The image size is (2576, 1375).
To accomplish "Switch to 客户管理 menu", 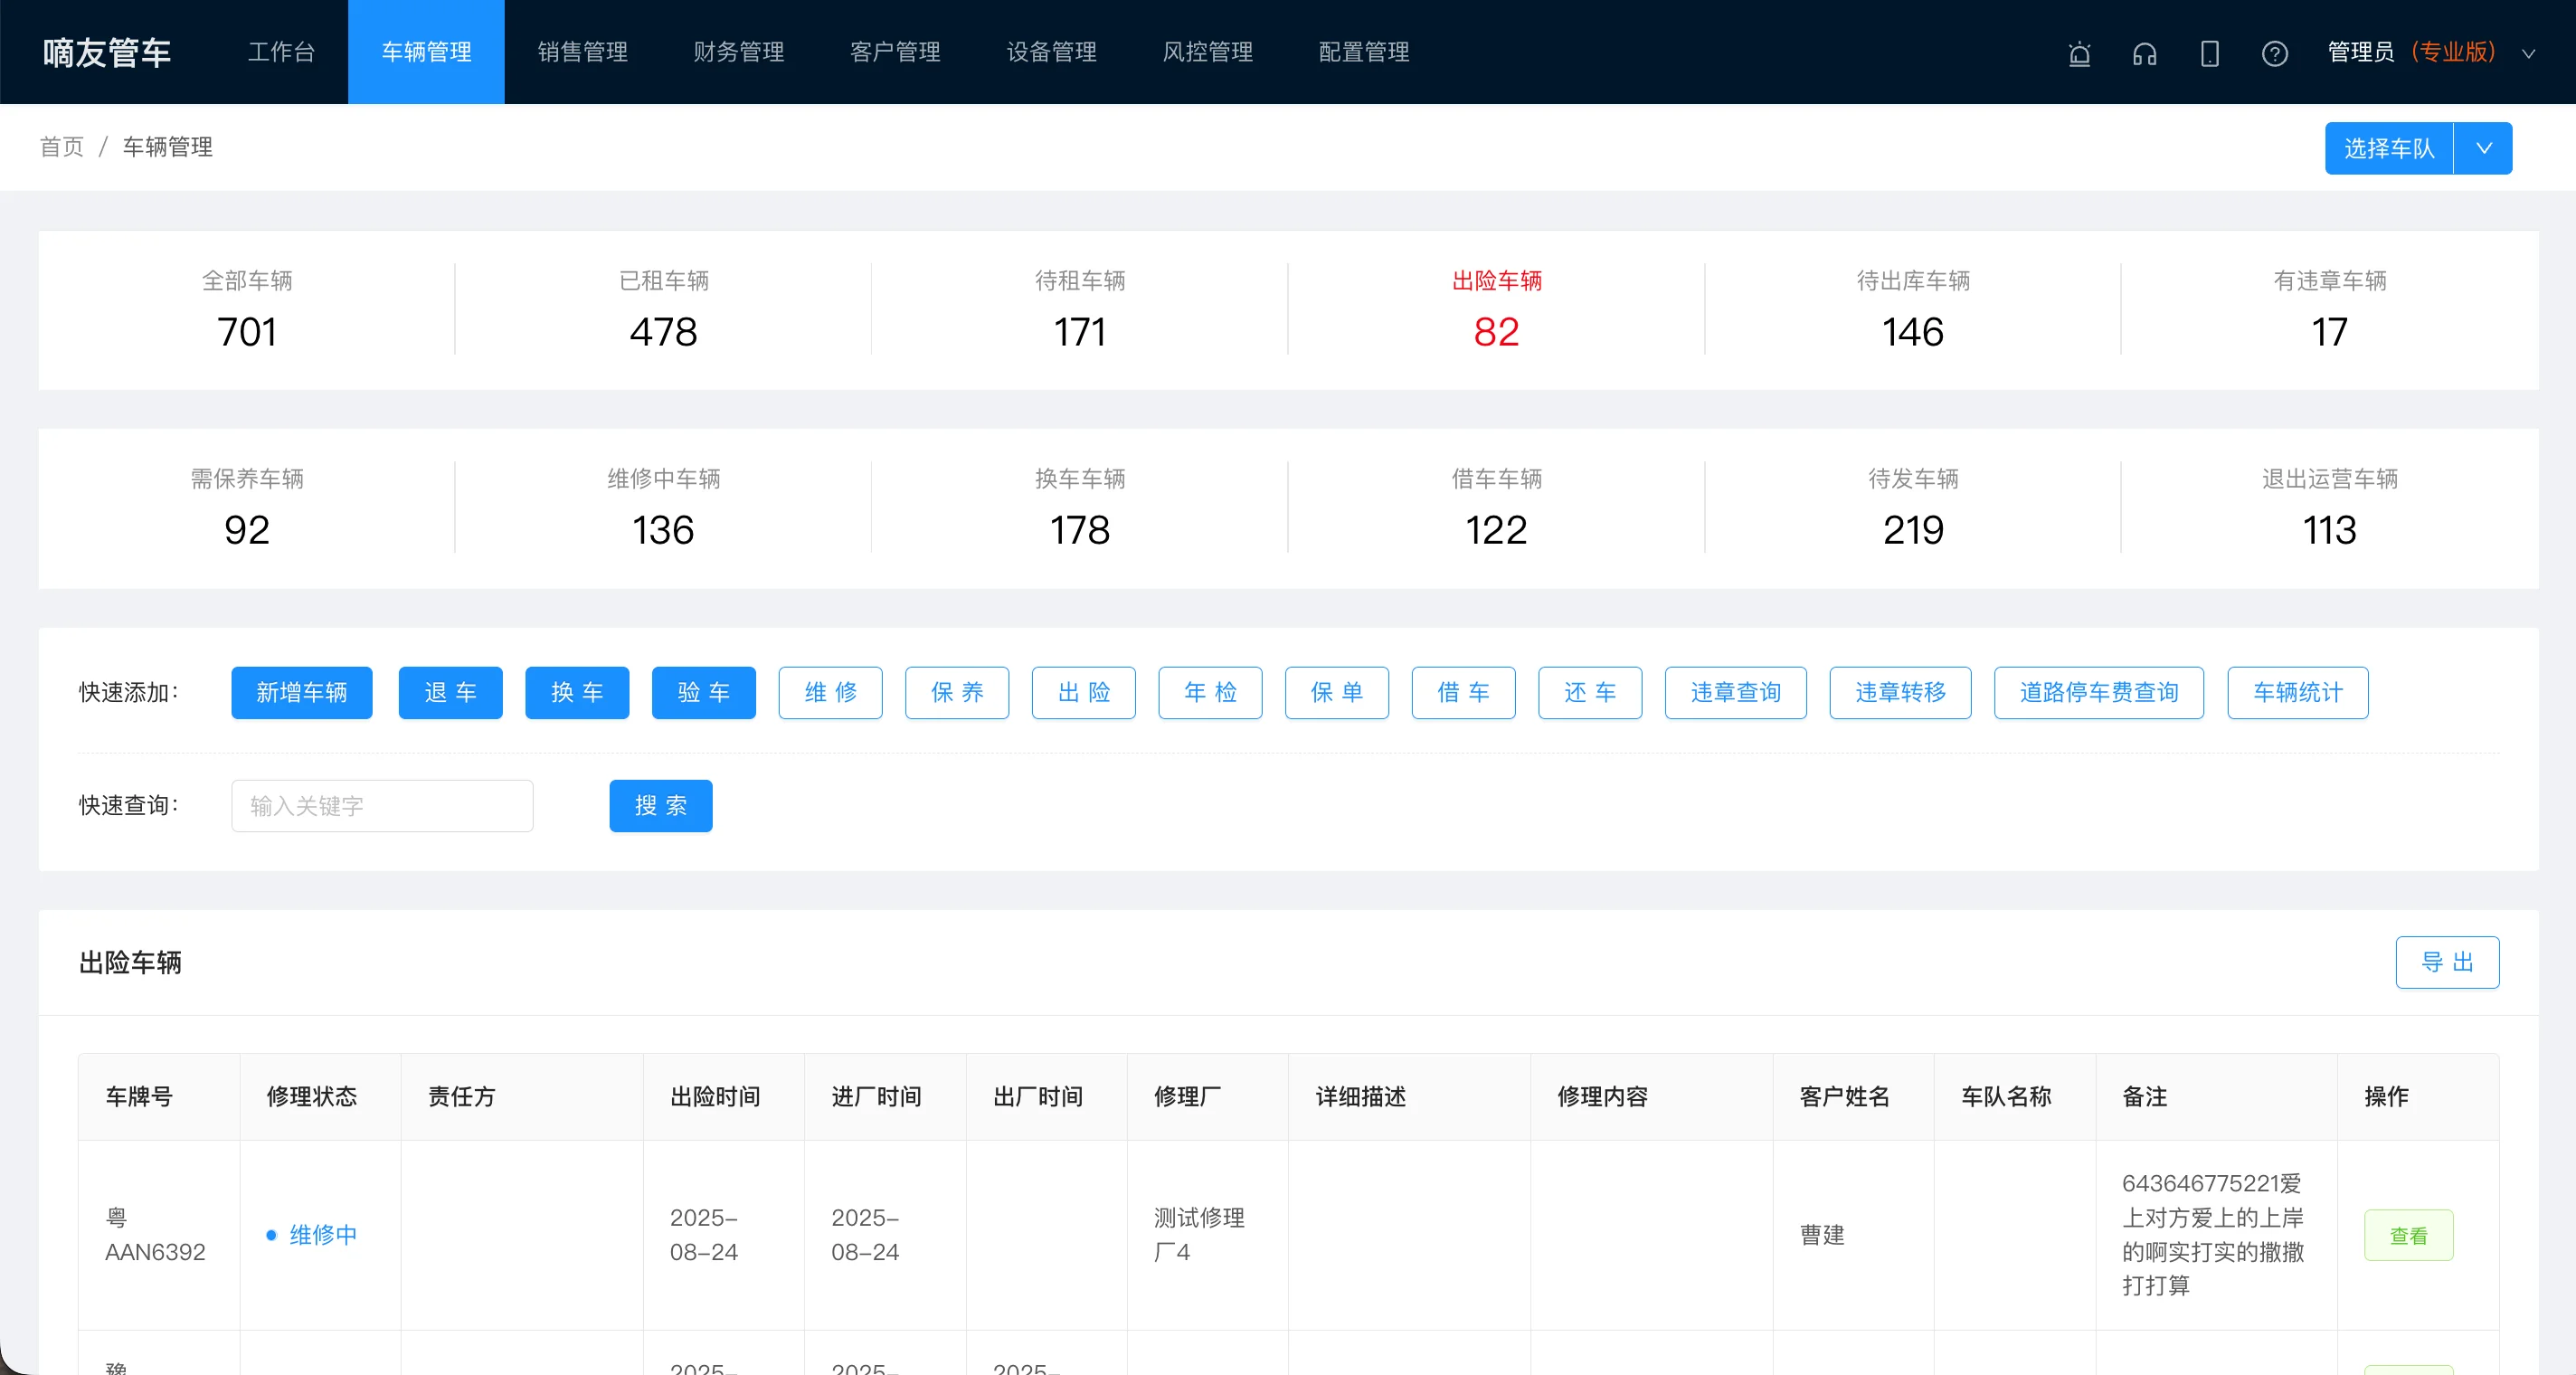I will tap(895, 52).
